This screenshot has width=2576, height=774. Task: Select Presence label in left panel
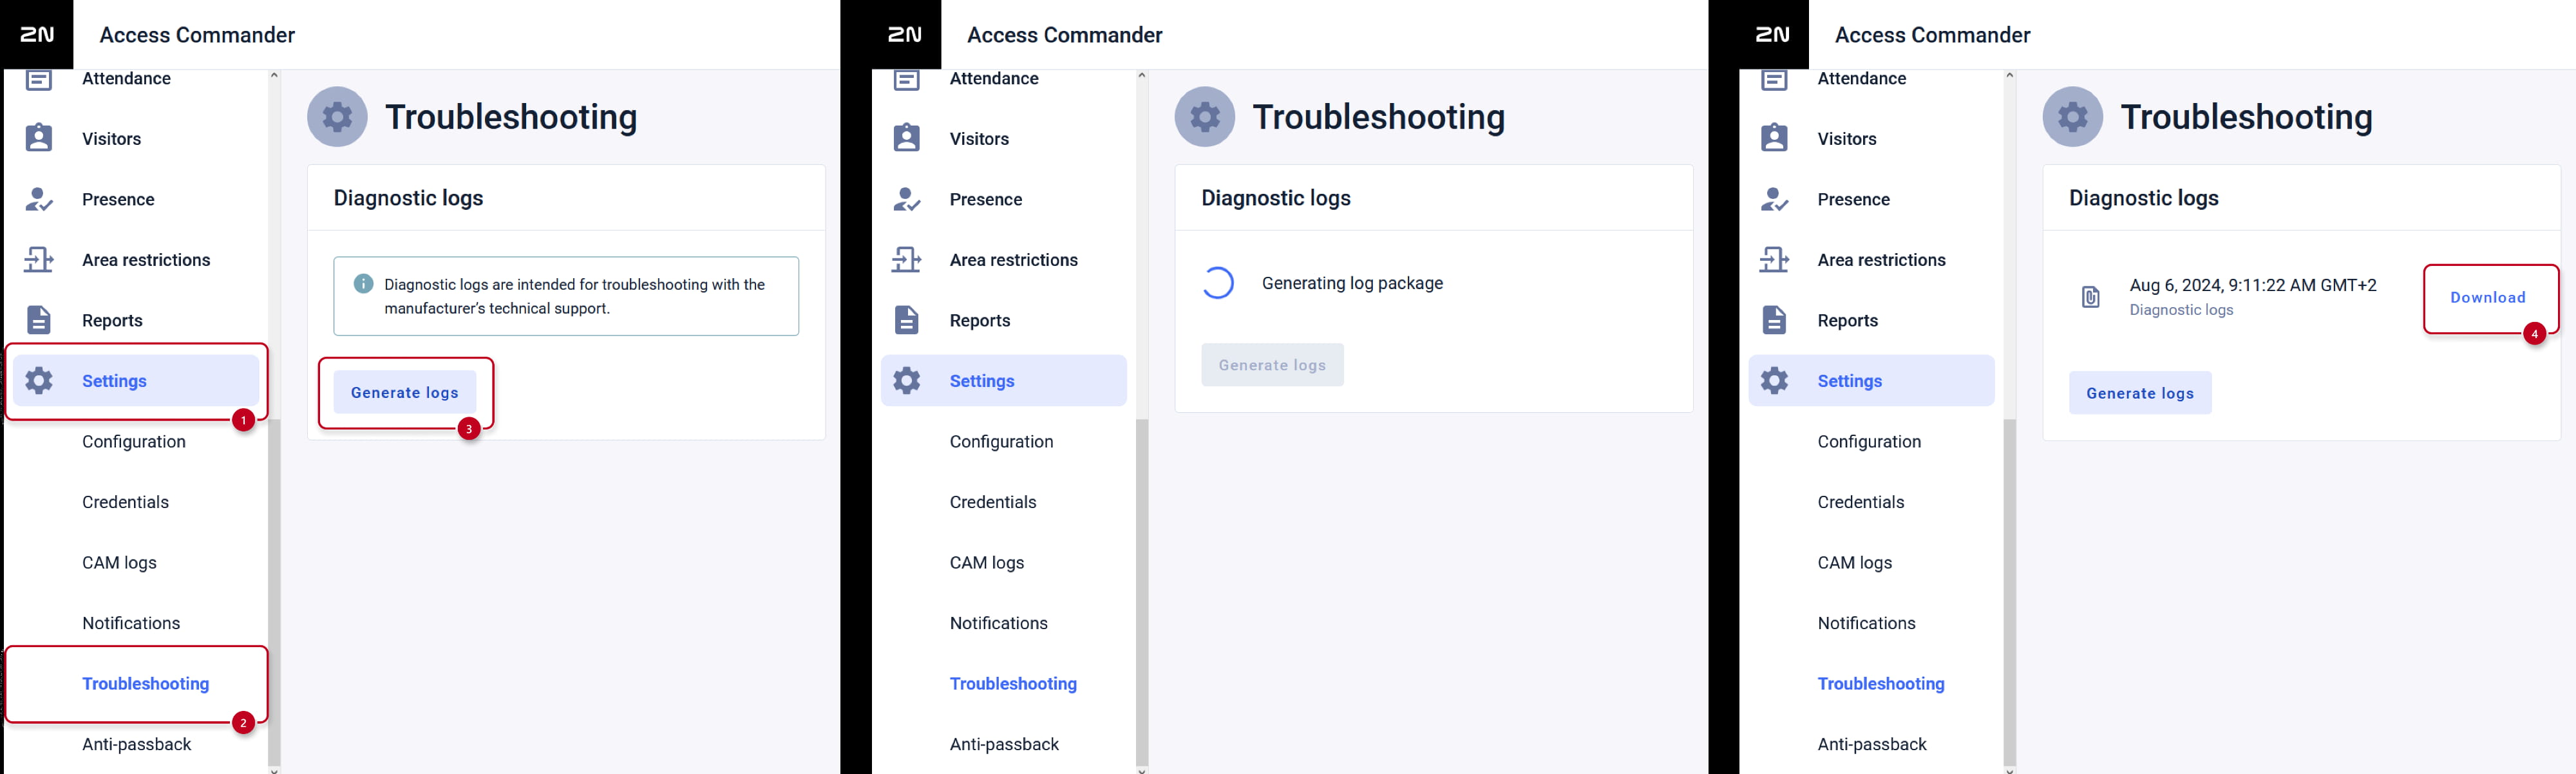tap(118, 199)
